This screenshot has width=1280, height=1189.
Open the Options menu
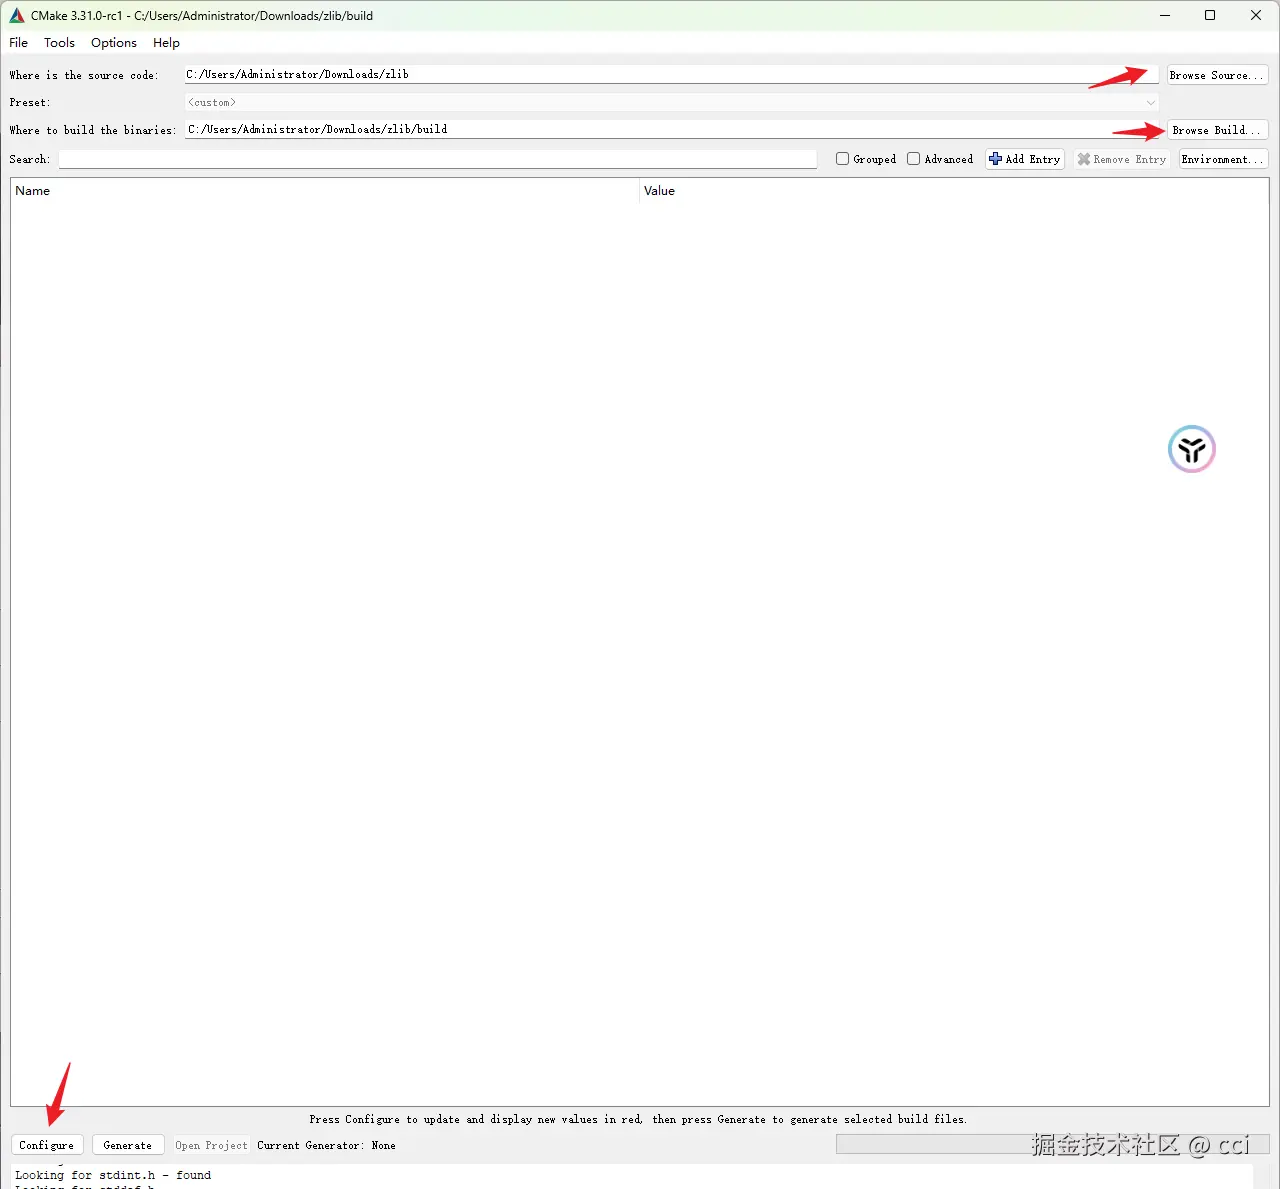click(114, 43)
